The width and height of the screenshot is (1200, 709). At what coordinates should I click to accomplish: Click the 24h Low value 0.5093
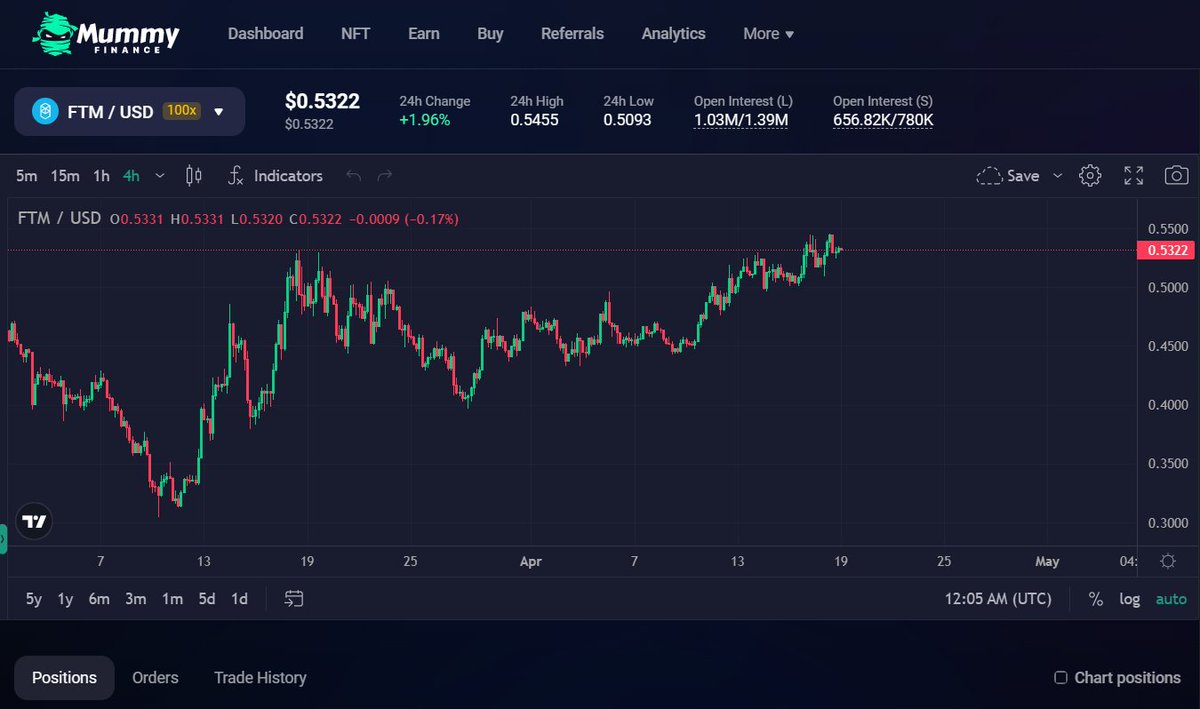pos(627,120)
